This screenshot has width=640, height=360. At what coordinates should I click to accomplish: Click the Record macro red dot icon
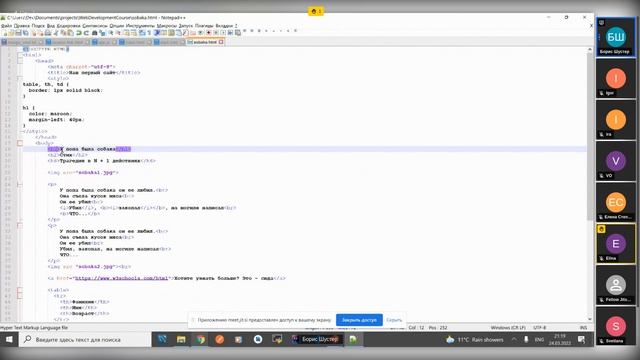209,33
